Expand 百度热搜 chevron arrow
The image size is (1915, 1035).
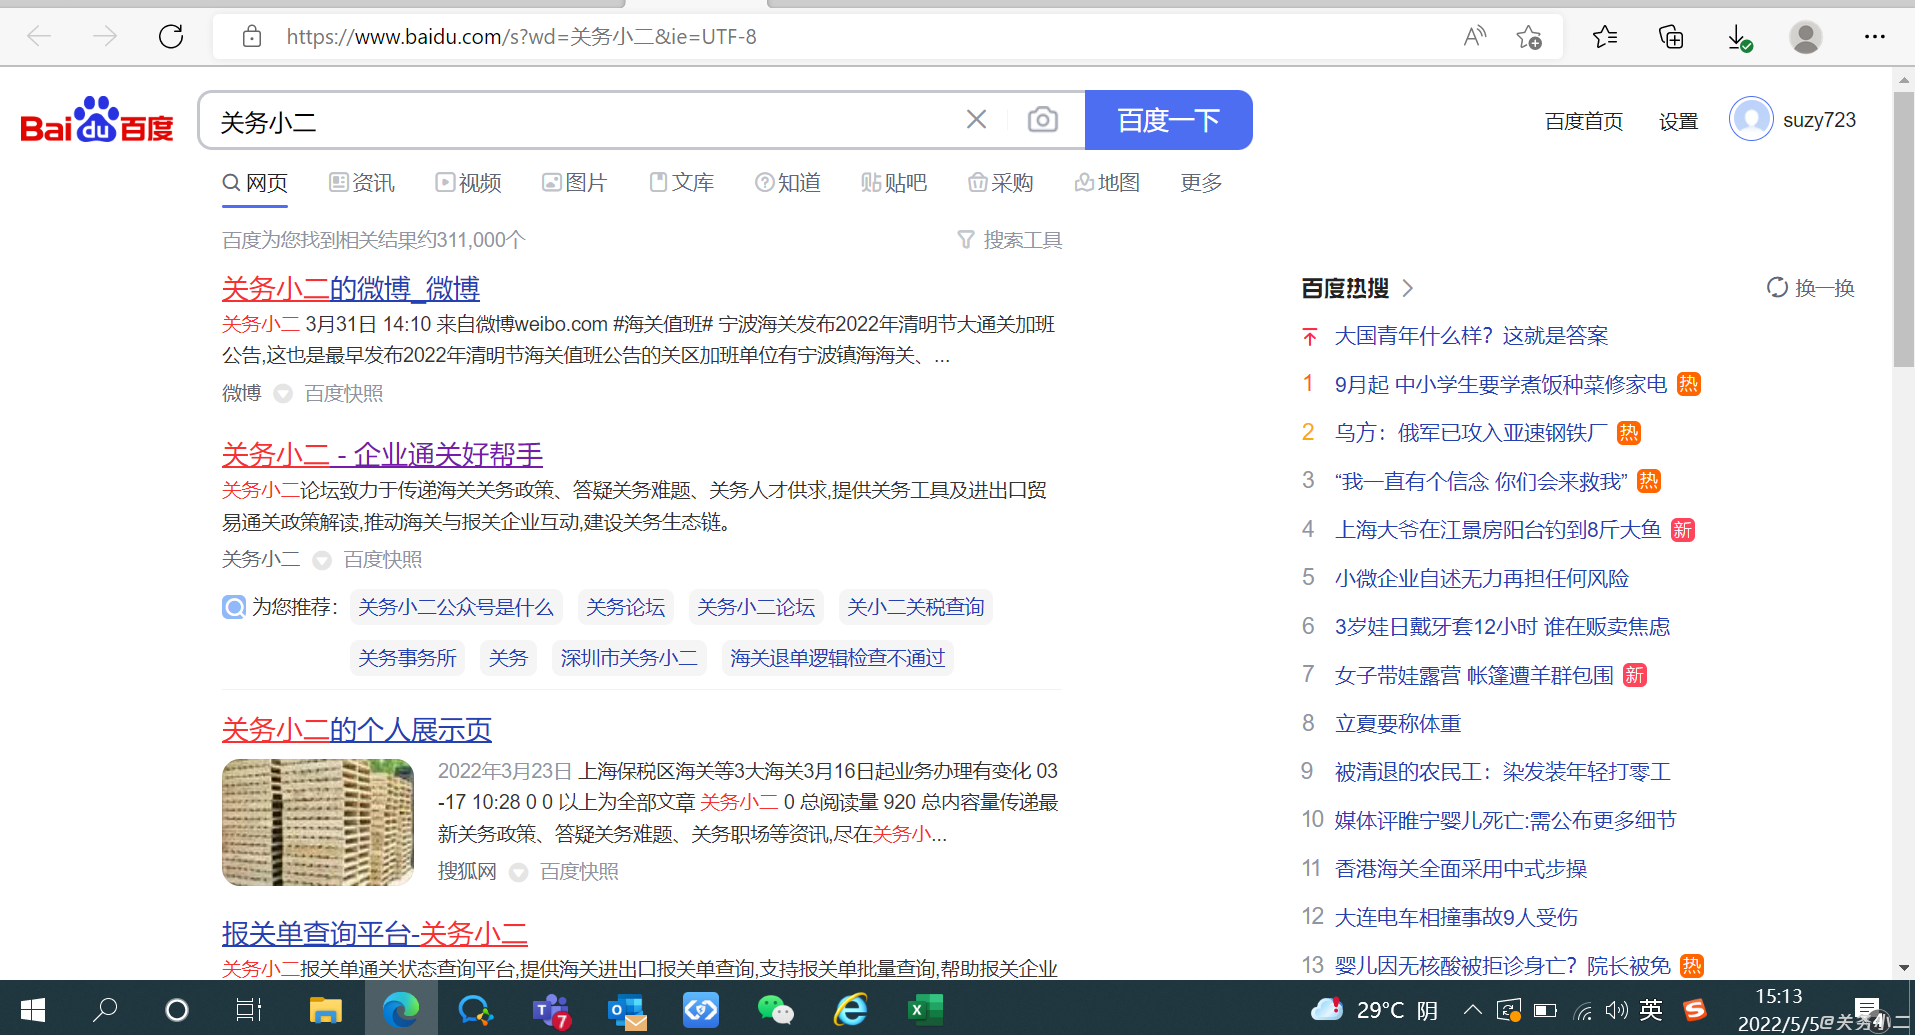(1408, 288)
